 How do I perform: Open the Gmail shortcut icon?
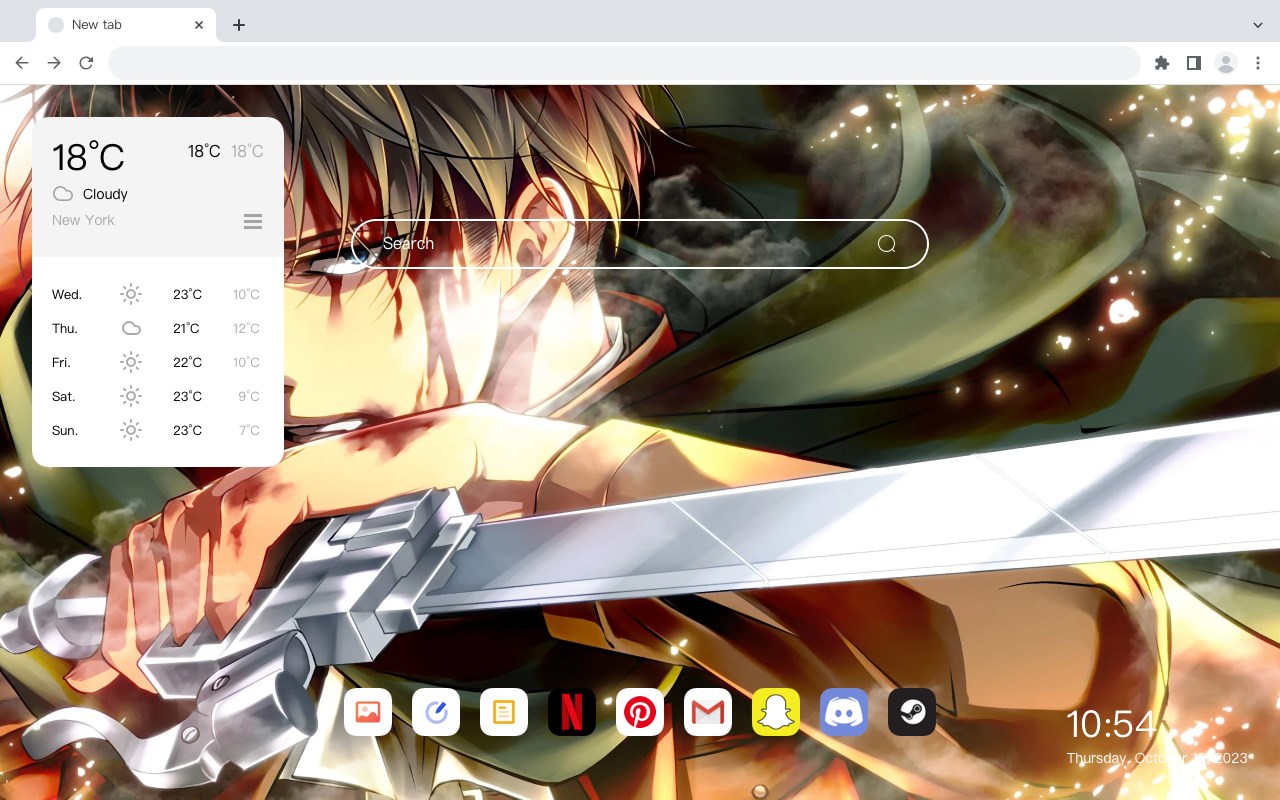click(708, 712)
